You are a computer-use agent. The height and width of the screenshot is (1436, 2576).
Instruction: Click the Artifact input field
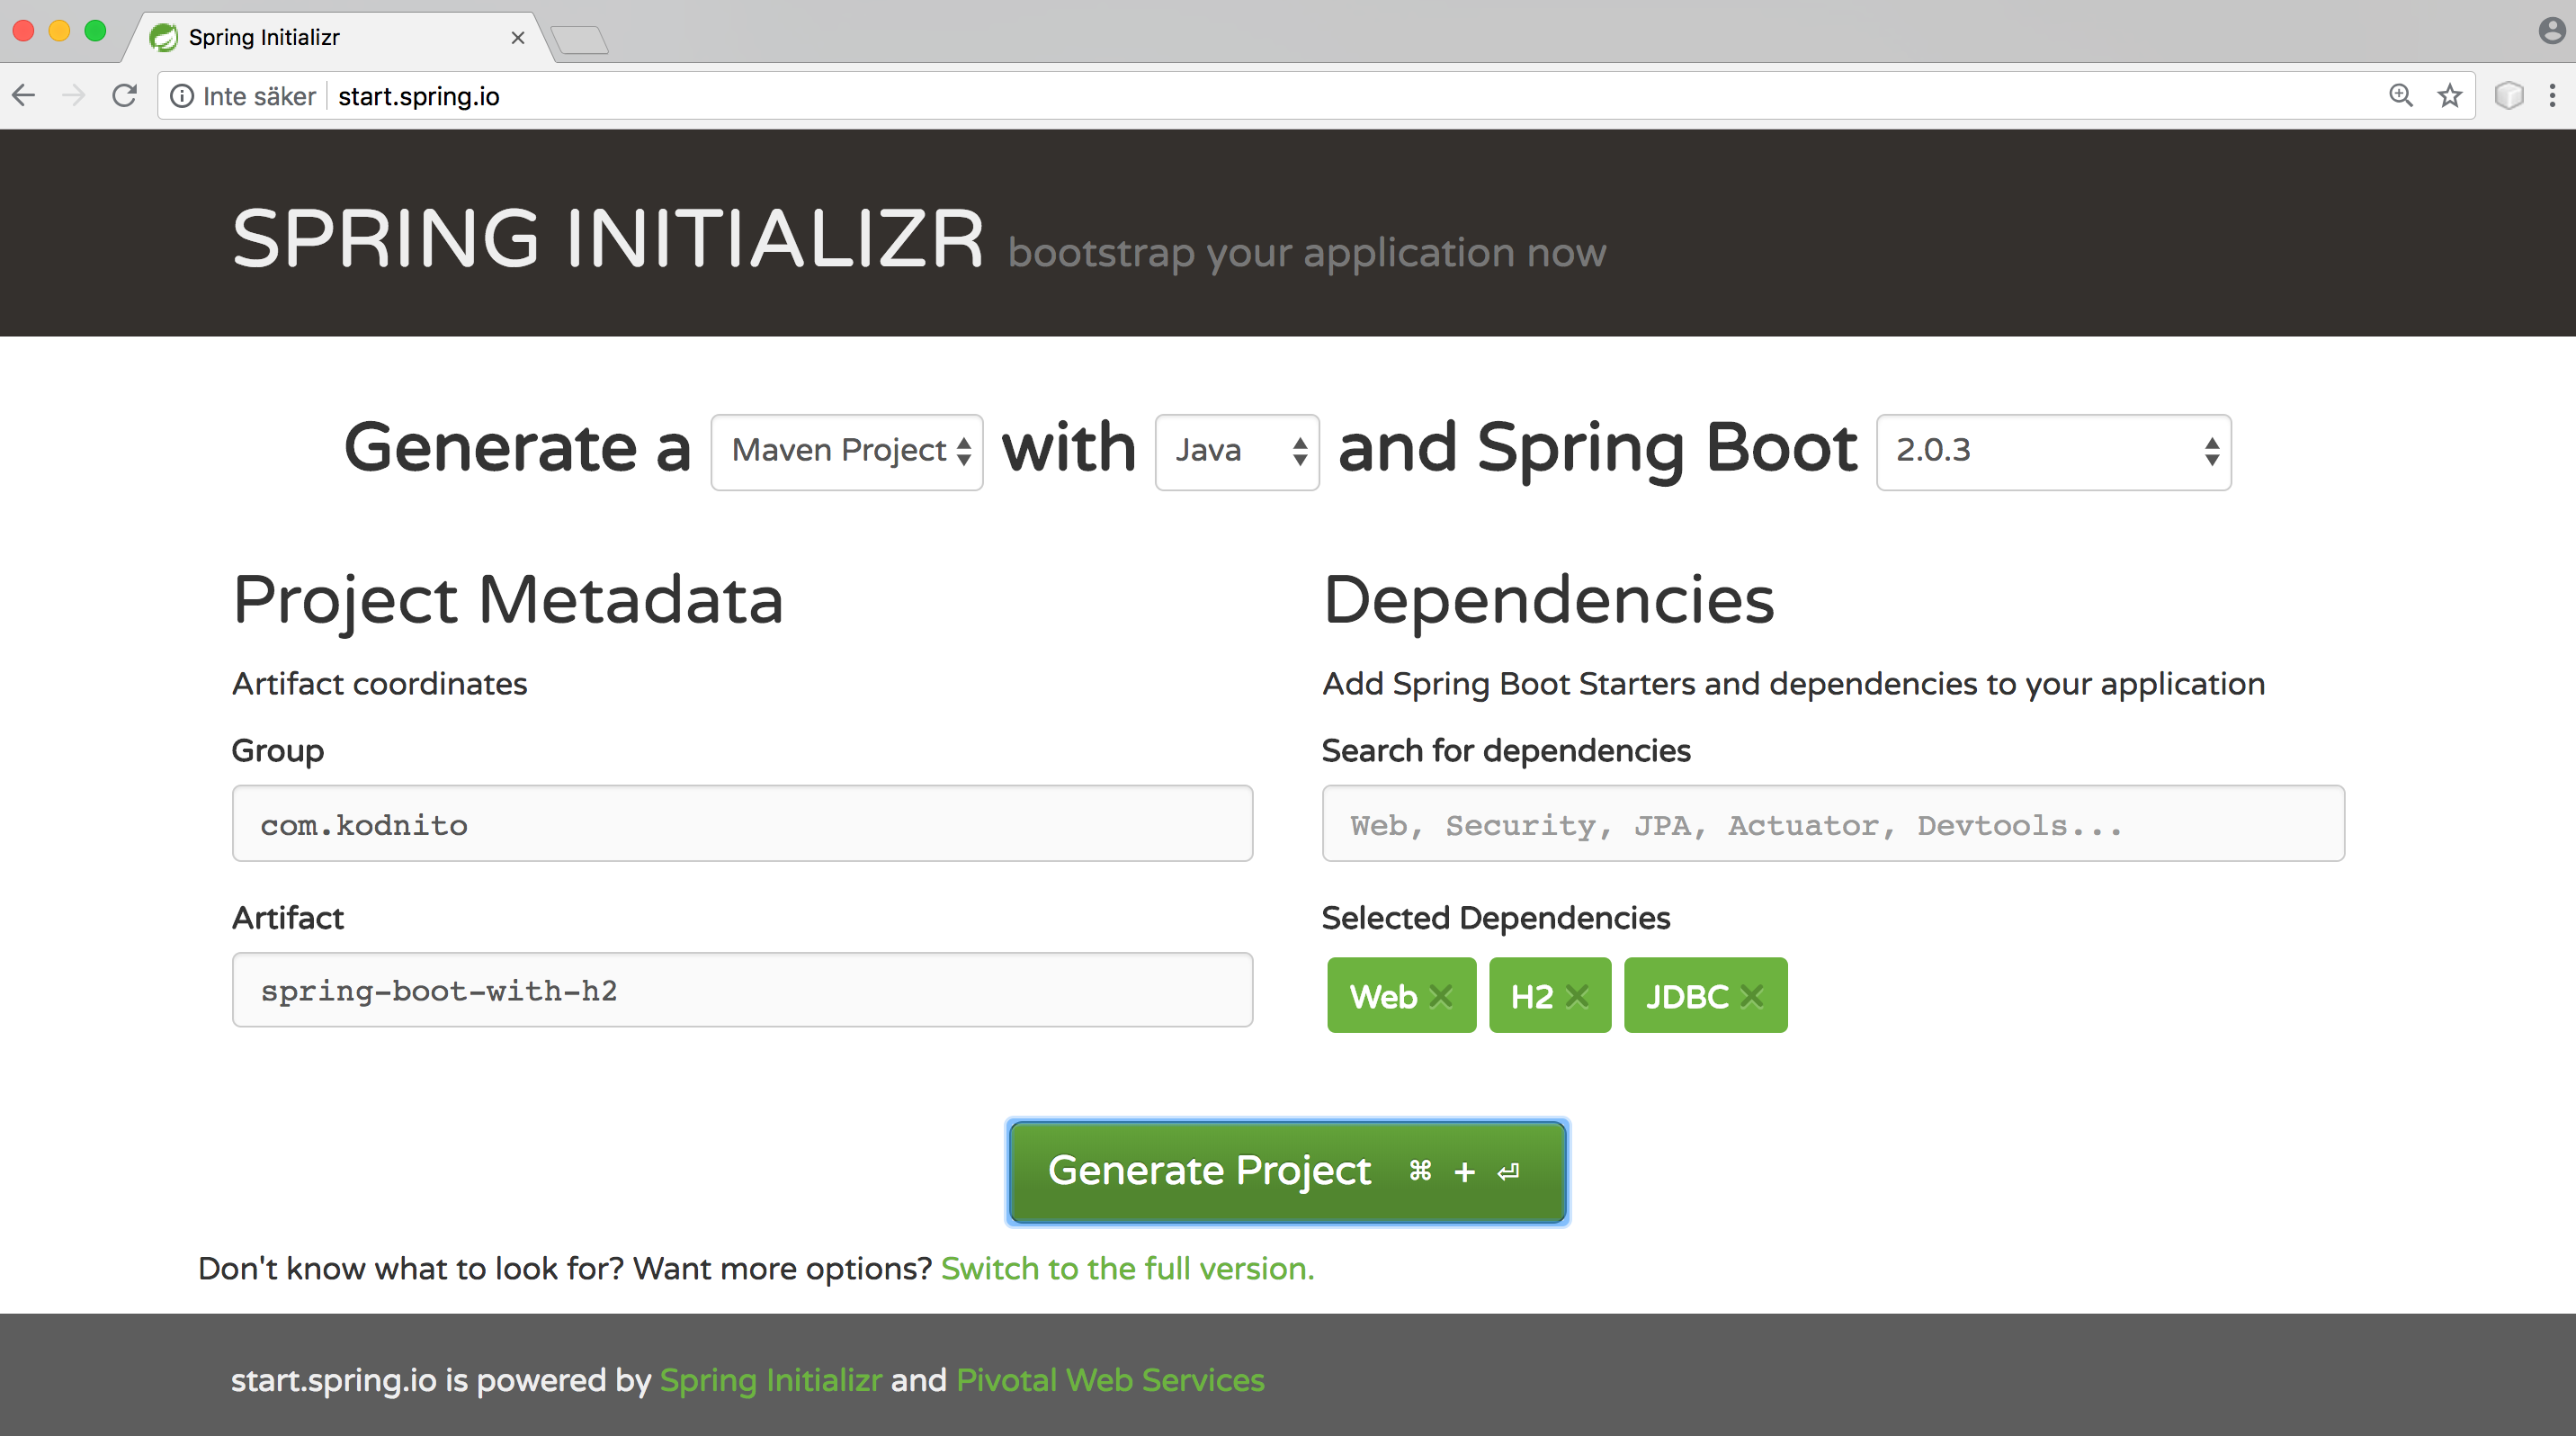744,992
